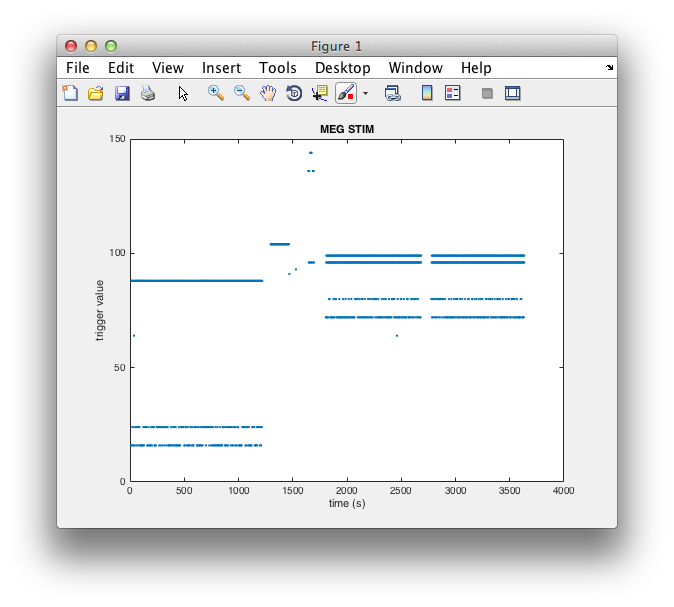Select the Rotate 3D tool
This screenshot has height=607, width=674.
point(294,93)
